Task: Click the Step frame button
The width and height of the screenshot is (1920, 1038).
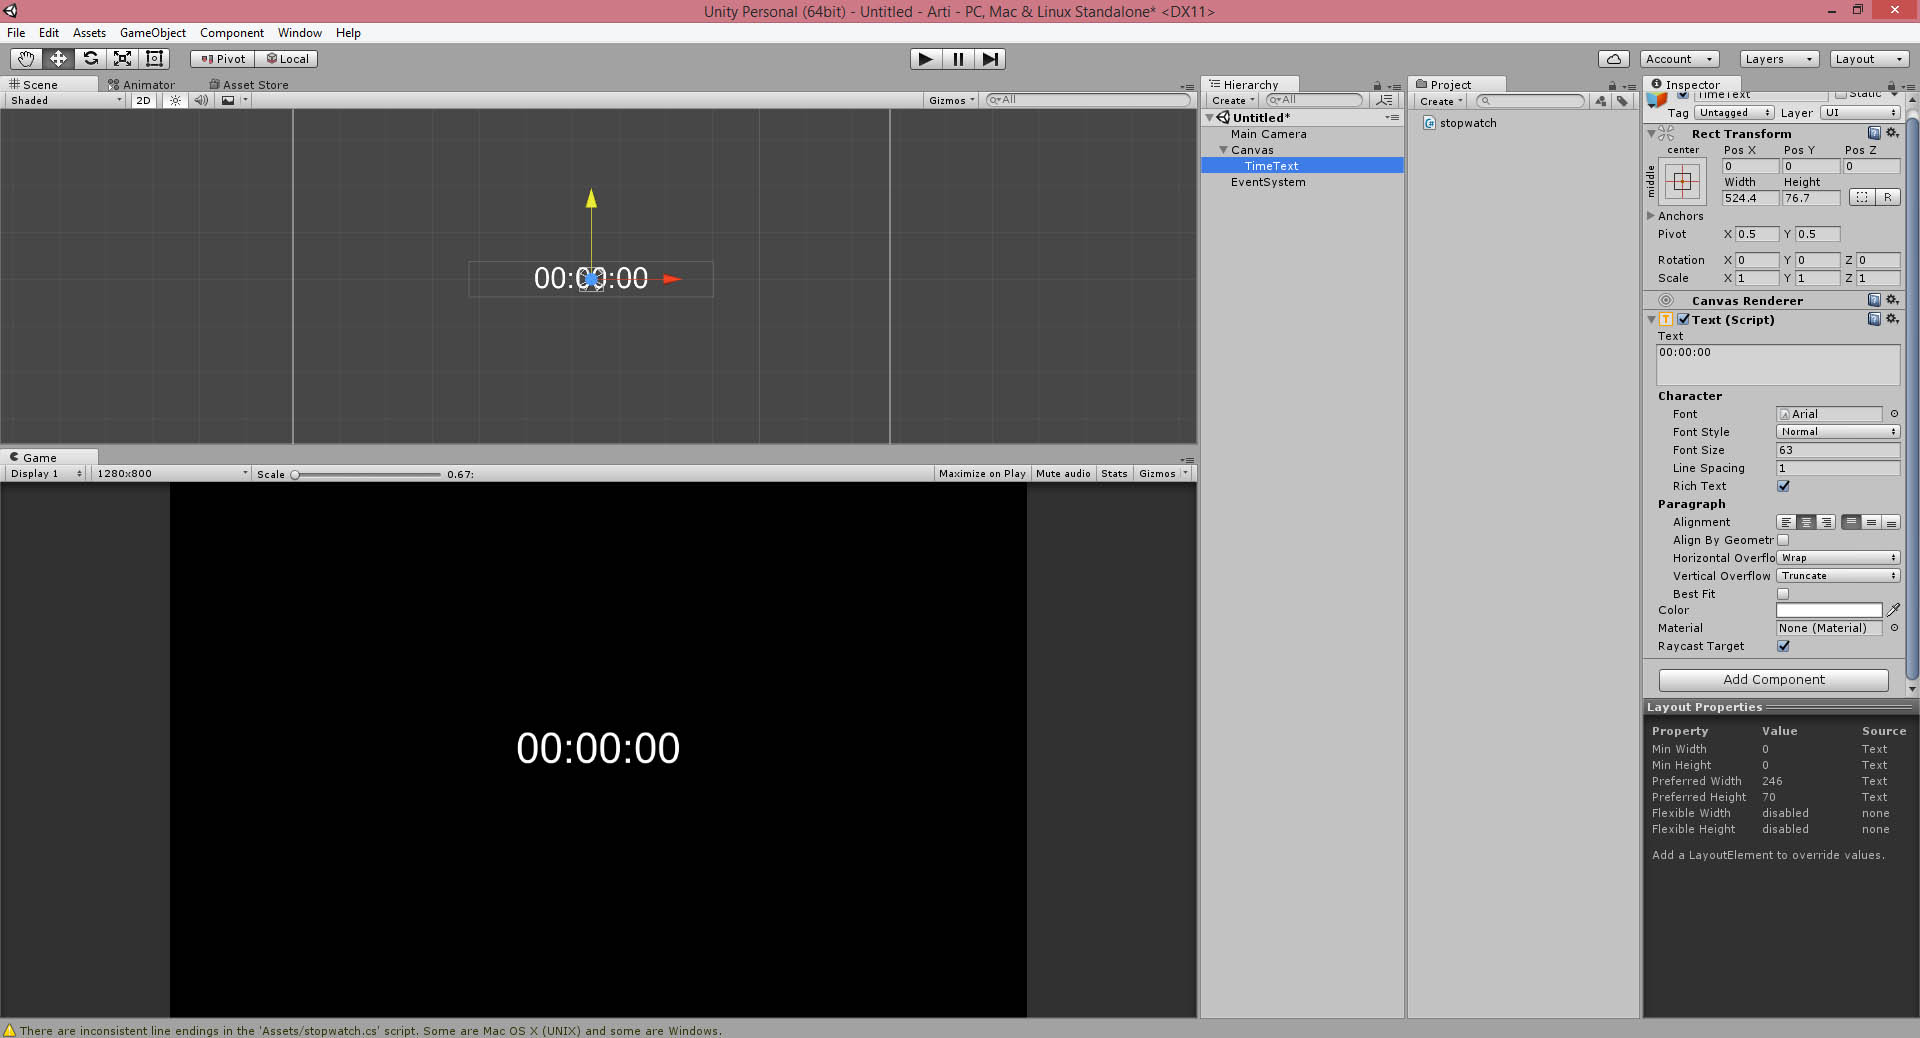Action: point(990,59)
